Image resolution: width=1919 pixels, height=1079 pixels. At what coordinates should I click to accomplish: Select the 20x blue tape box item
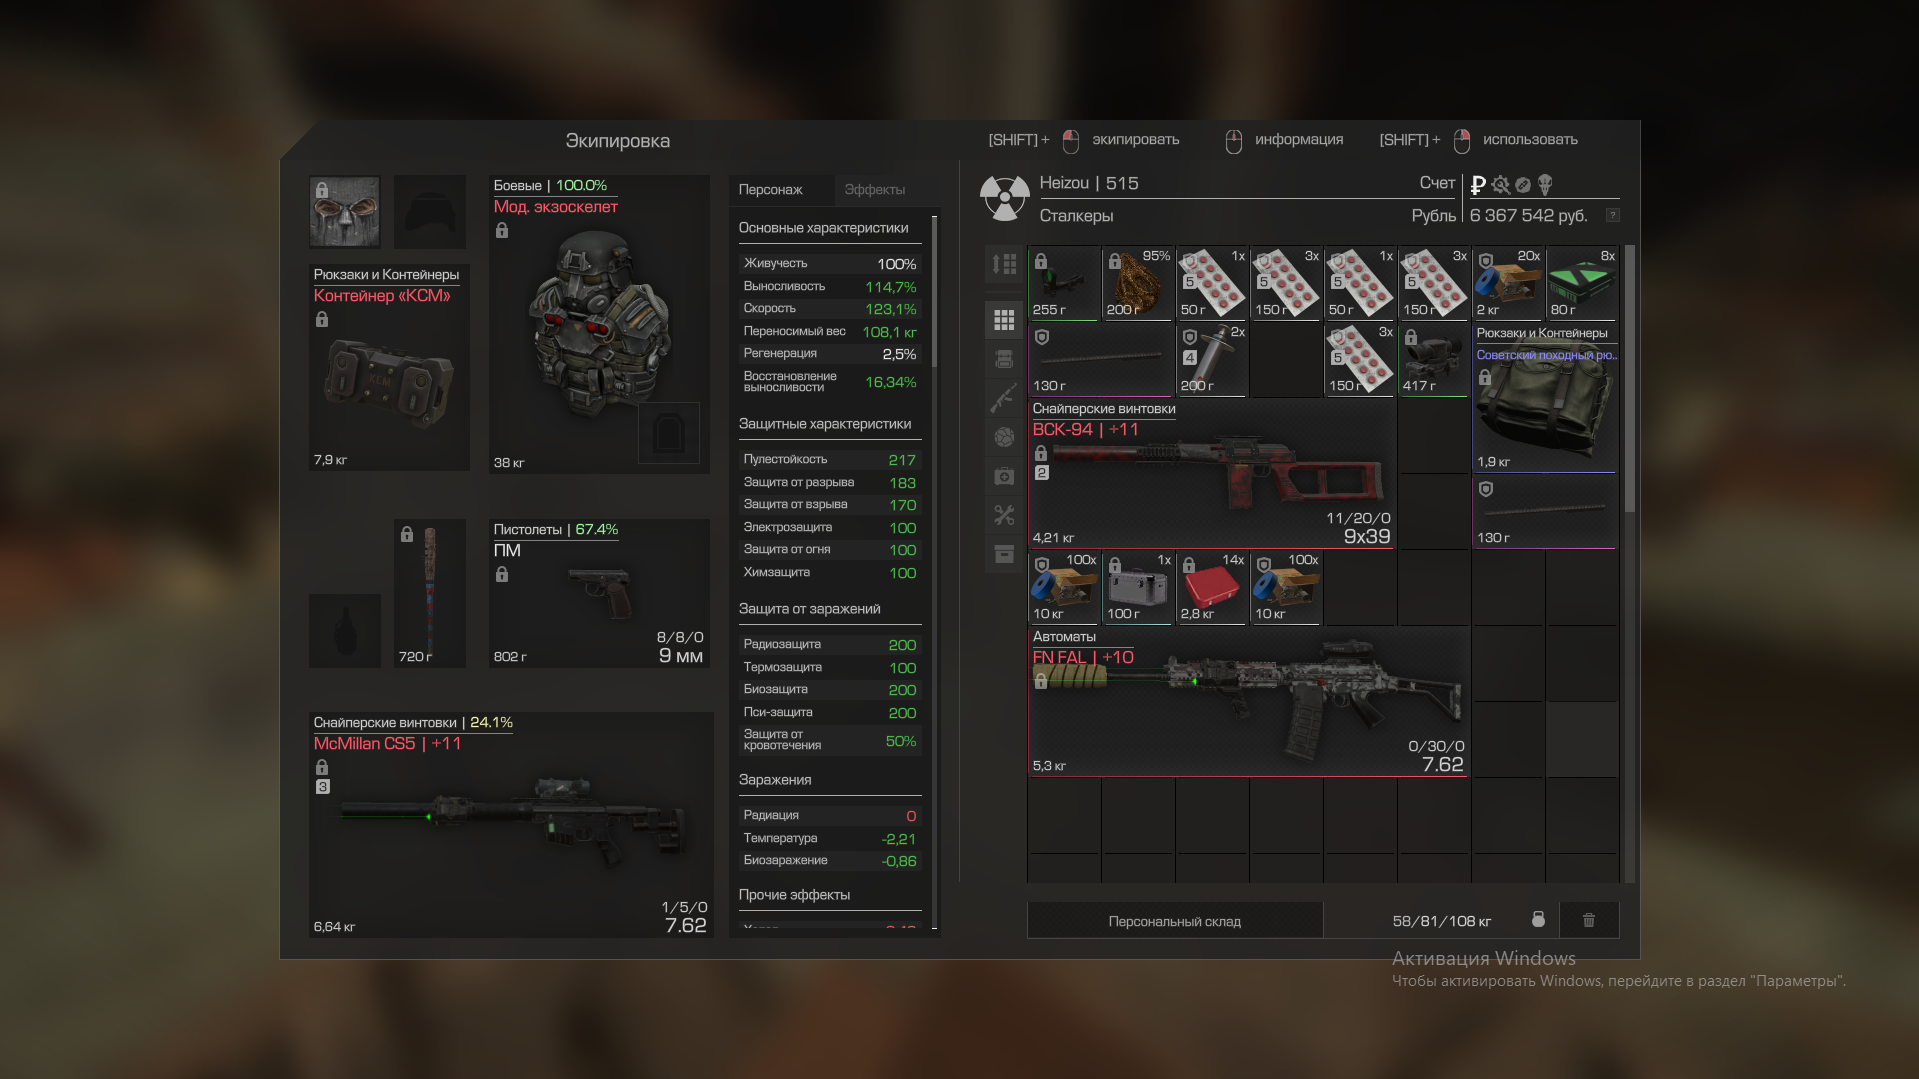[x=1508, y=284]
